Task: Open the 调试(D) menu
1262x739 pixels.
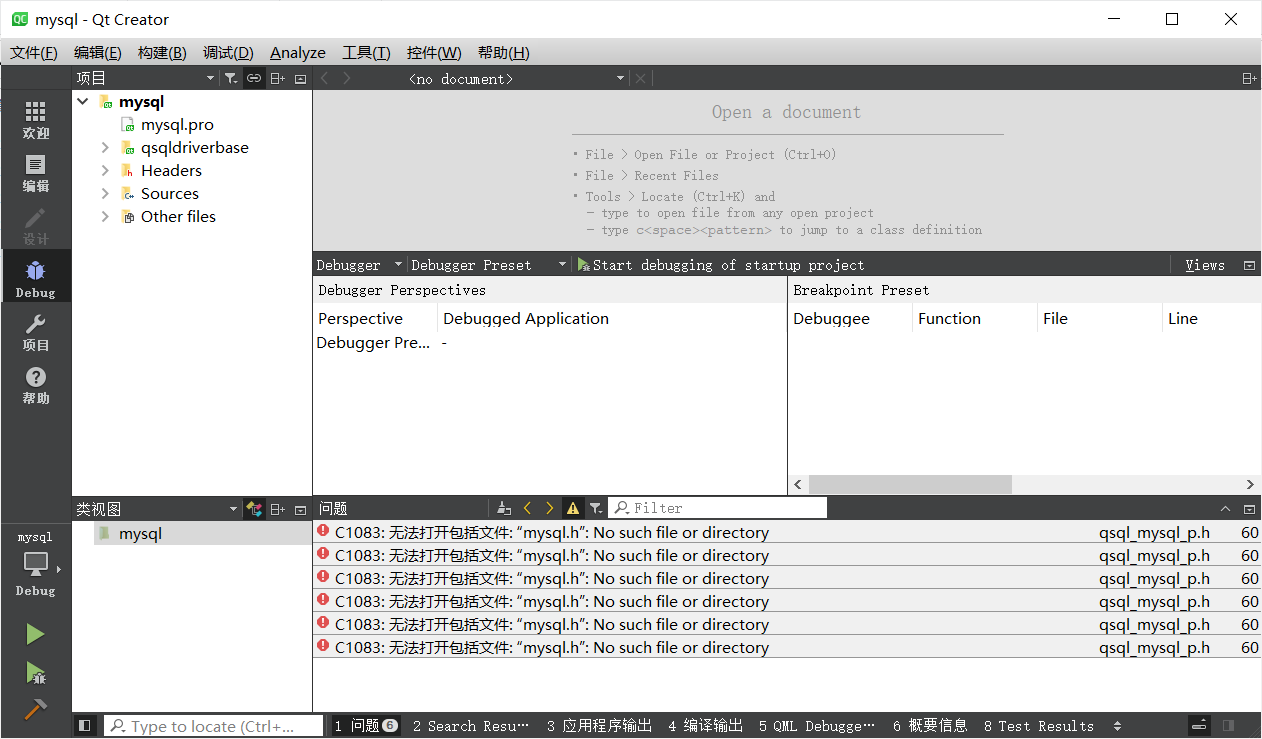Action: (x=228, y=53)
